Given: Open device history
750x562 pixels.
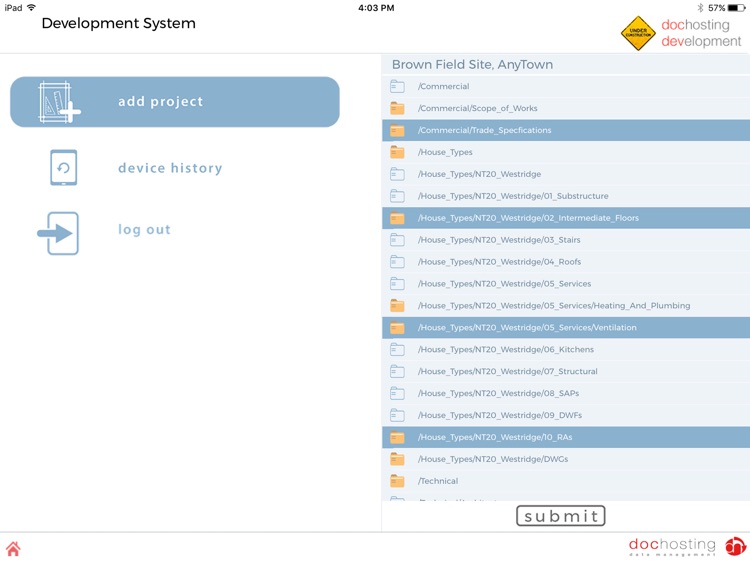Looking at the screenshot, I should (170, 168).
